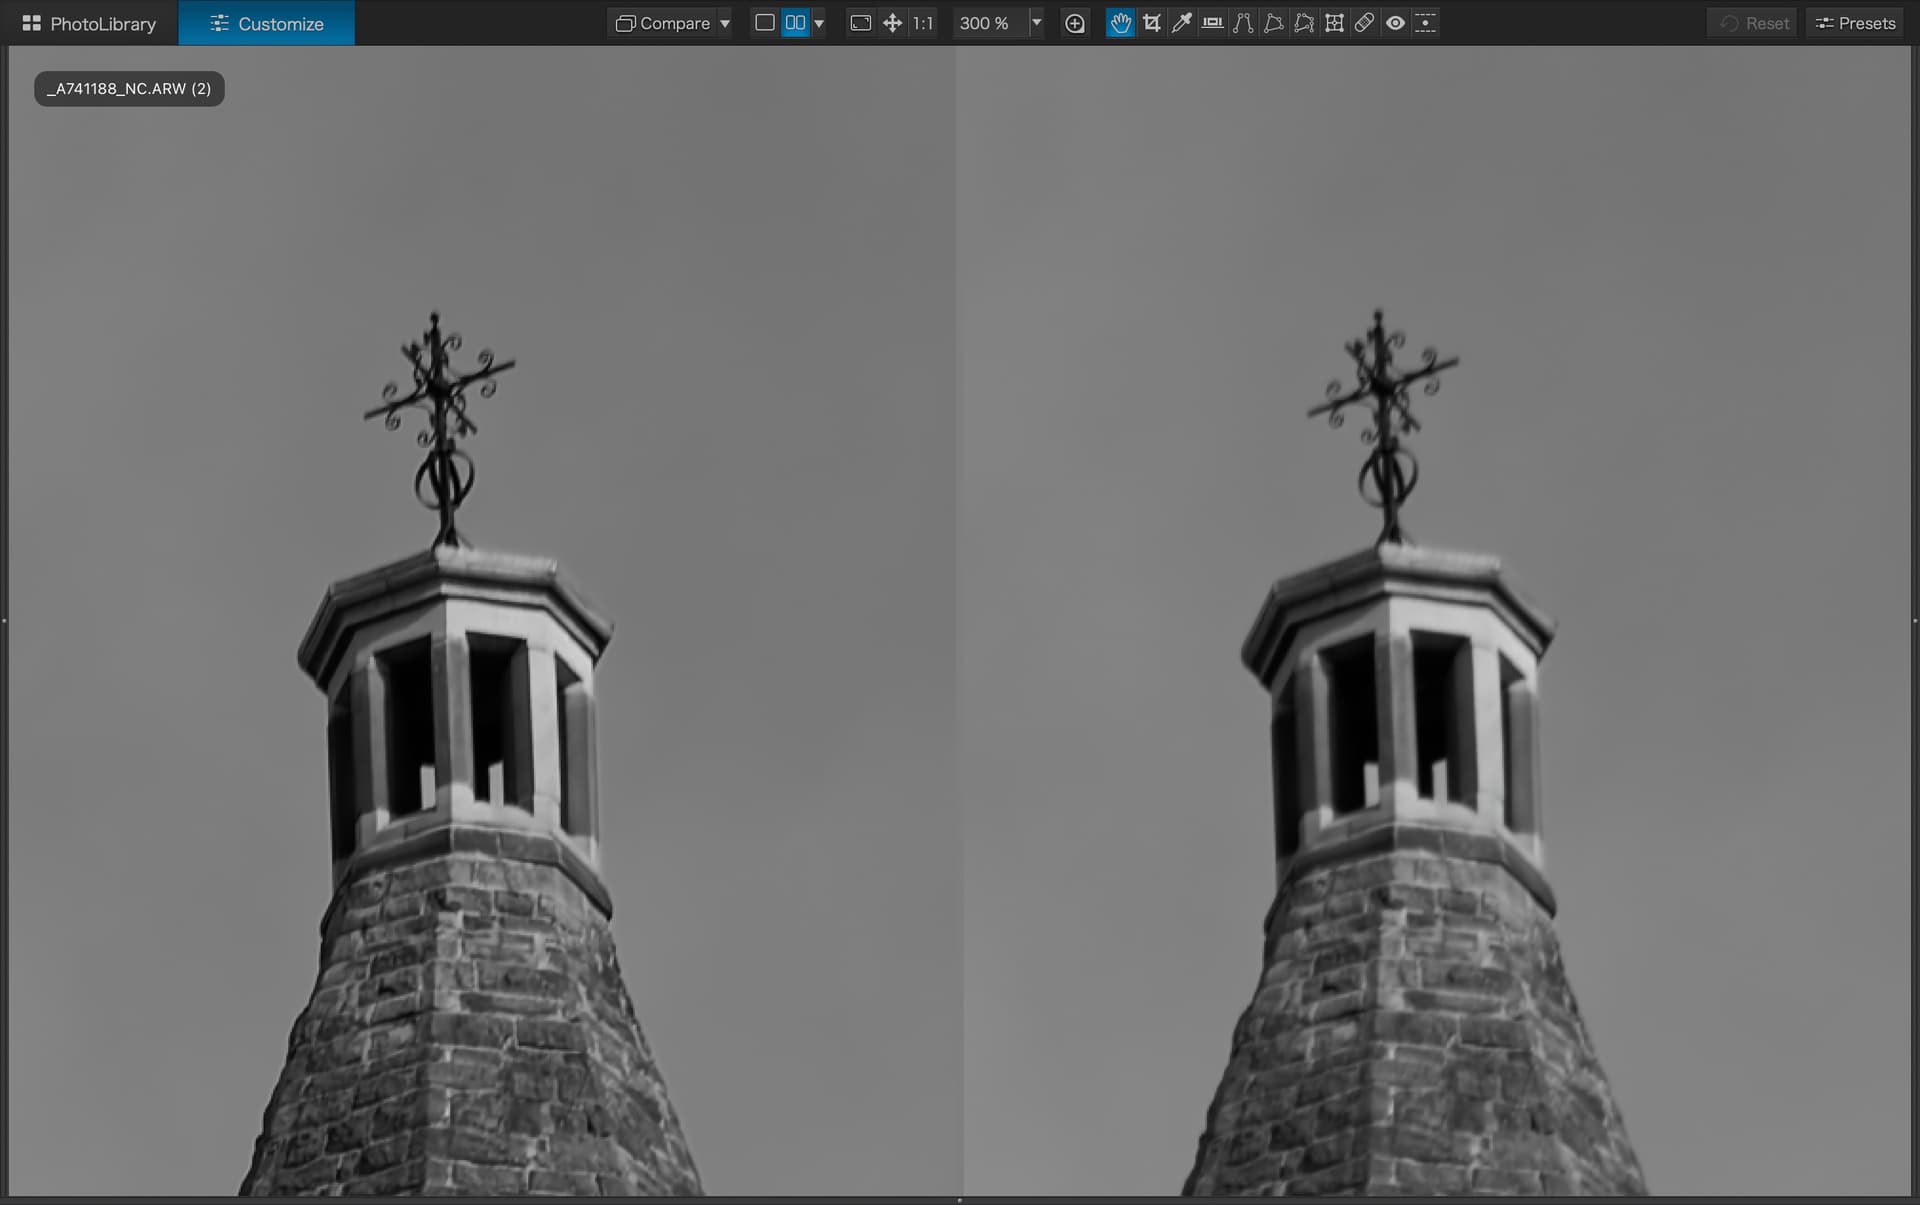Screen dimensions: 1920x1205
Task: Select the Local adjustments tool
Action: [x=1425, y=23]
